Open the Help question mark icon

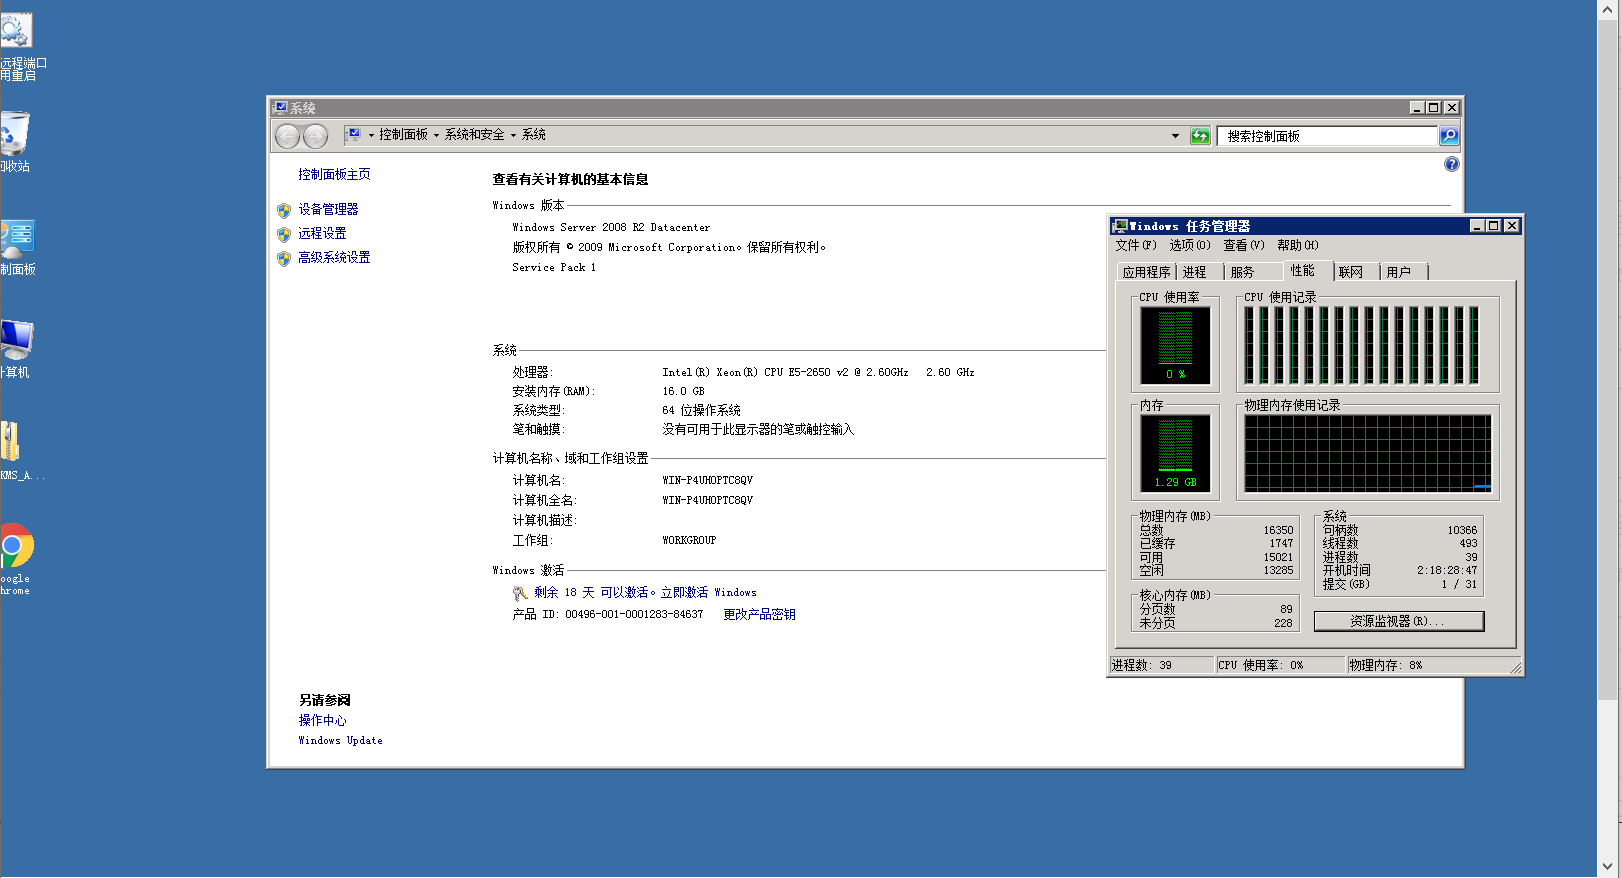click(x=1451, y=164)
